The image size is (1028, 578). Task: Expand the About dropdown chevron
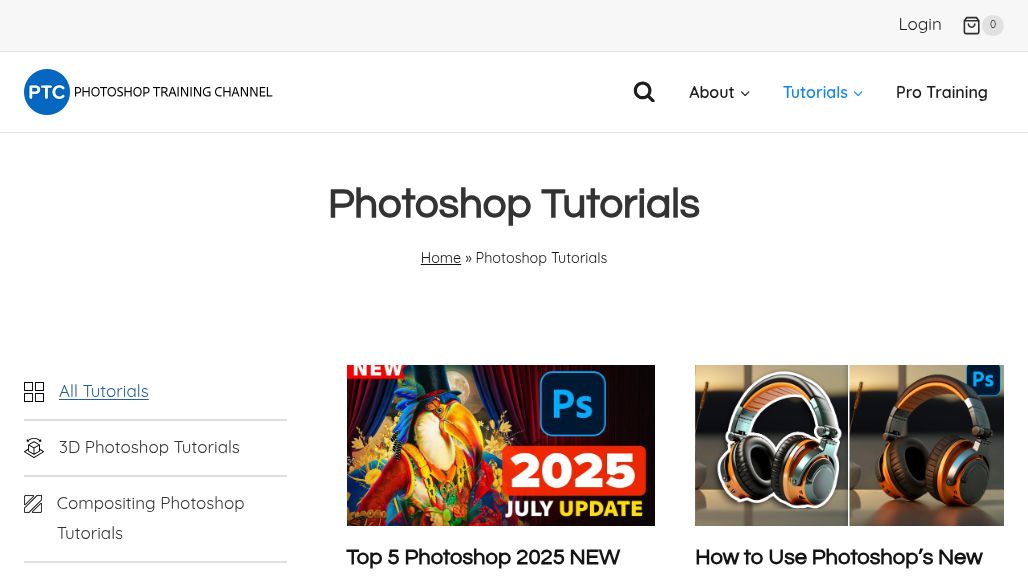click(745, 94)
